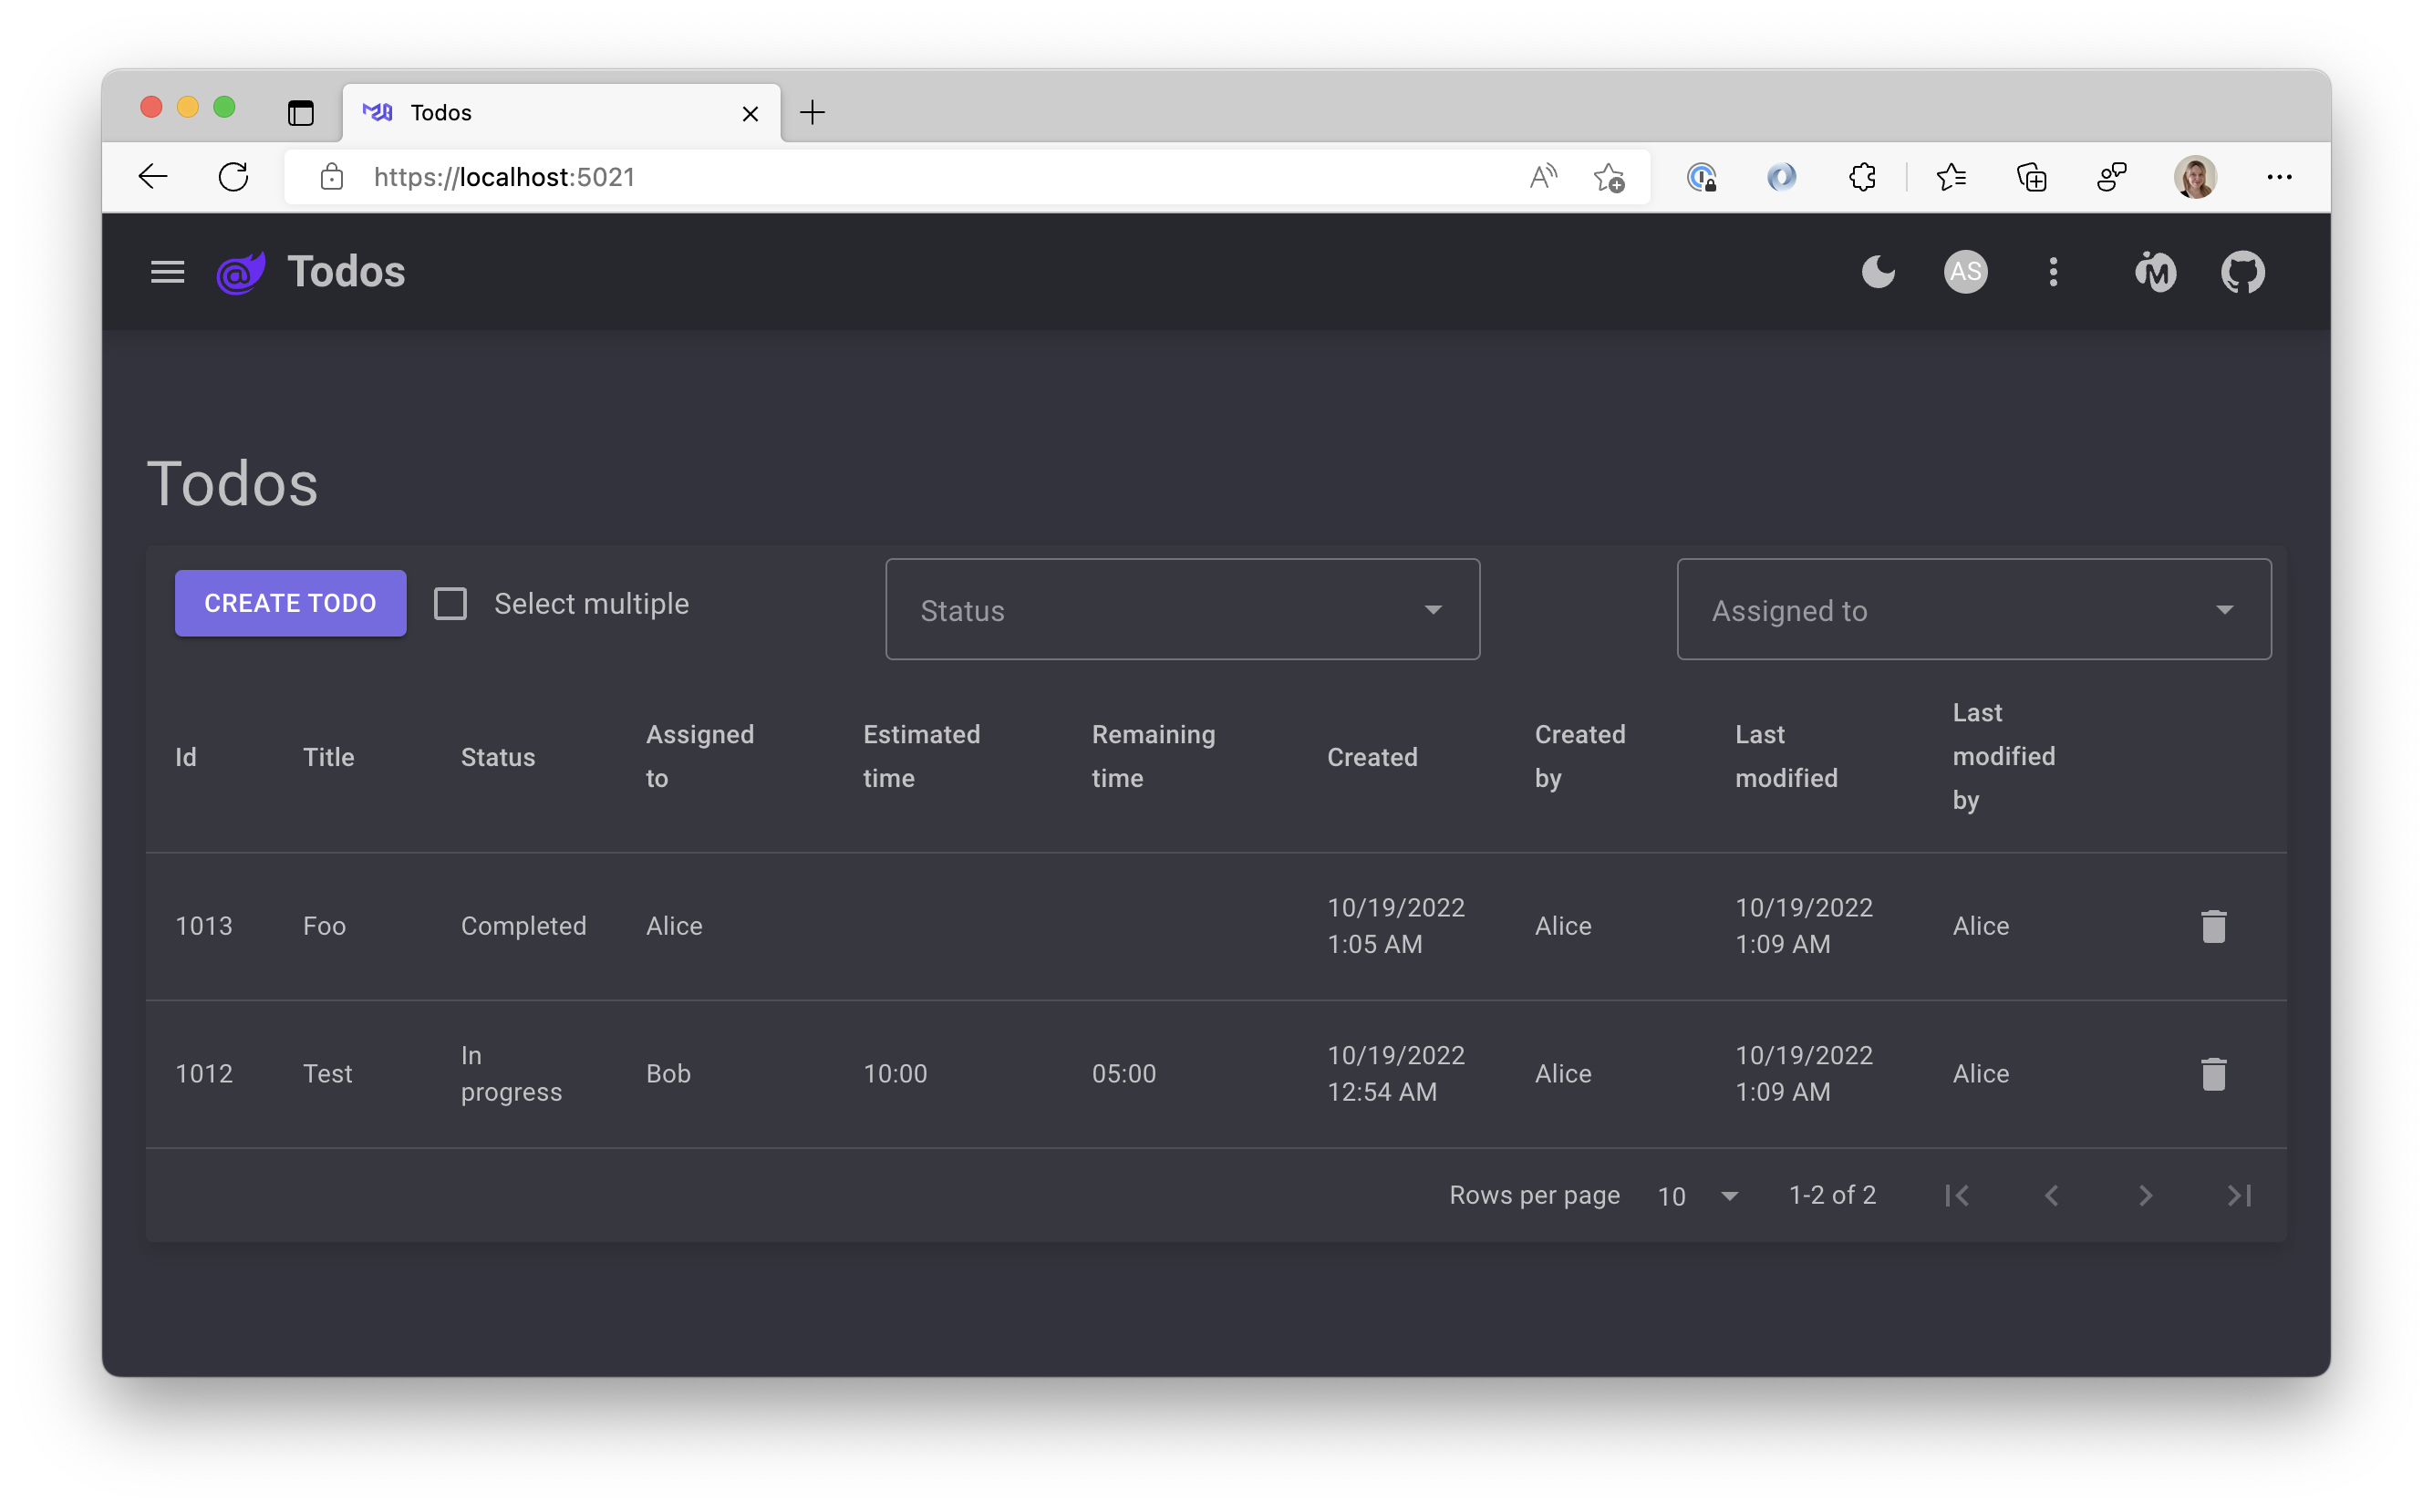Enable the Select multiple checkbox
The width and height of the screenshot is (2433, 1512).
coord(450,604)
